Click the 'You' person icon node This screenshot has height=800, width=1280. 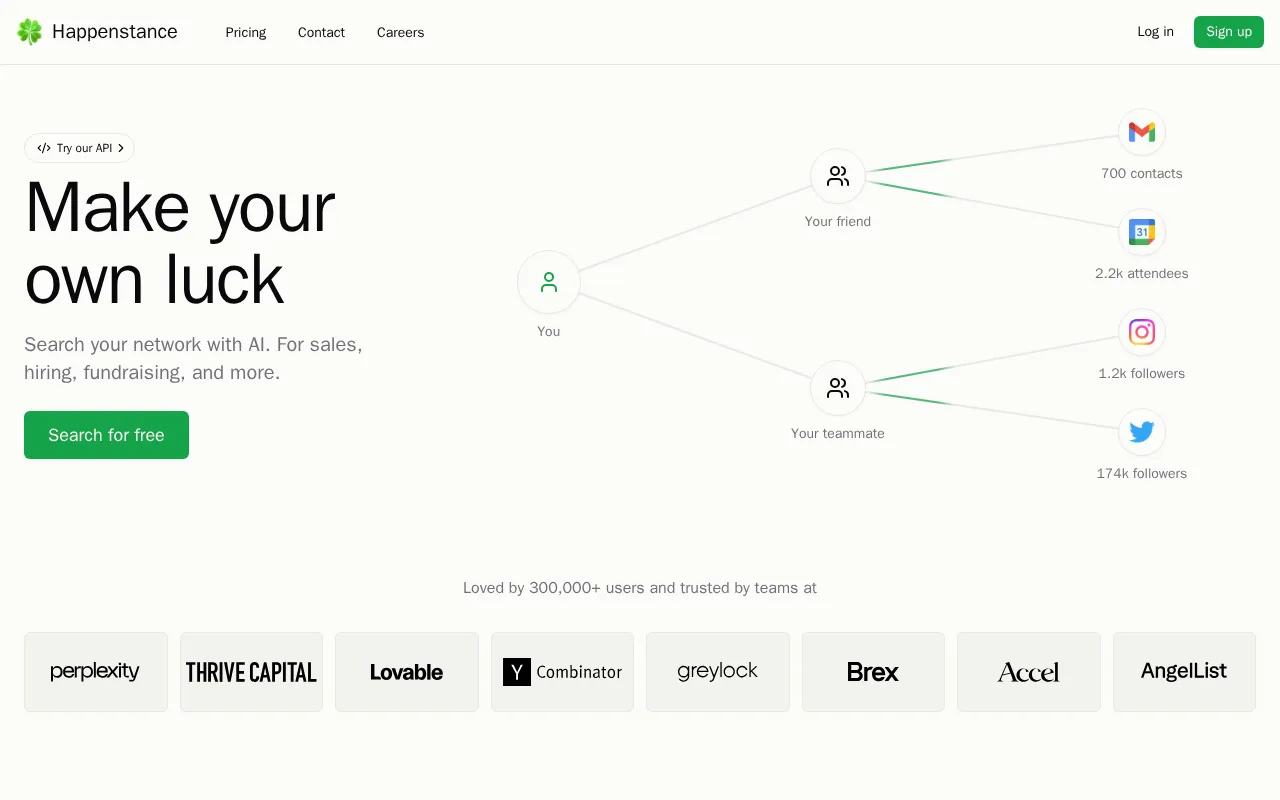click(x=549, y=282)
